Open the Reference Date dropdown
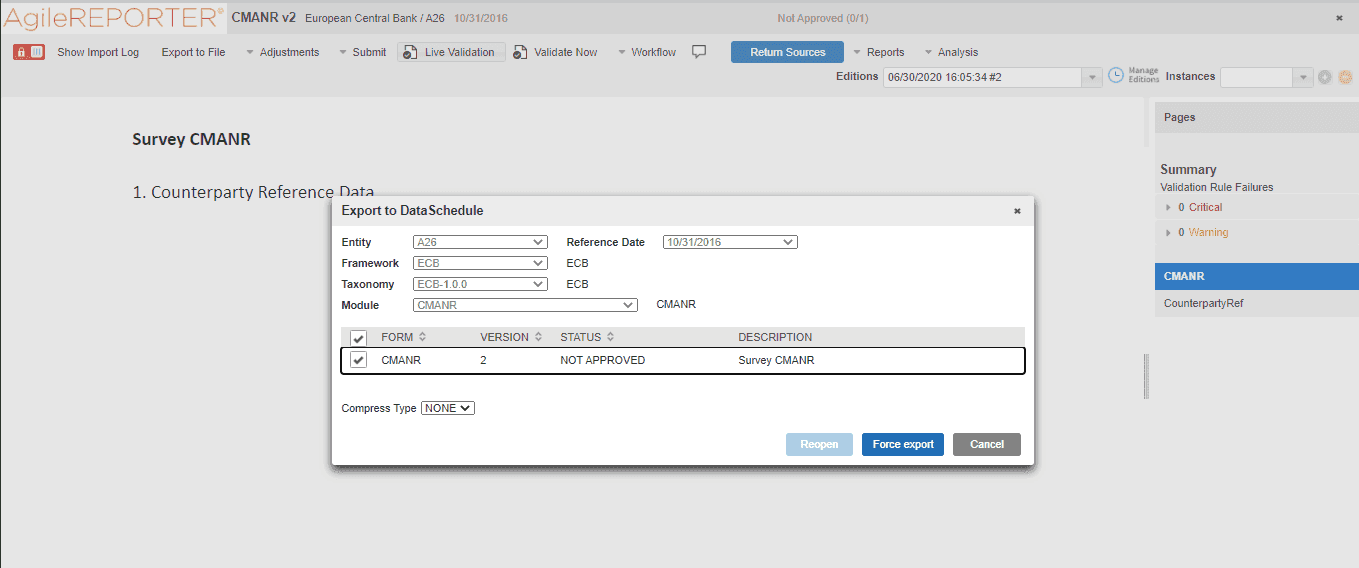Image resolution: width=1359 pixels, height=568 pixels. click(730, 242)
